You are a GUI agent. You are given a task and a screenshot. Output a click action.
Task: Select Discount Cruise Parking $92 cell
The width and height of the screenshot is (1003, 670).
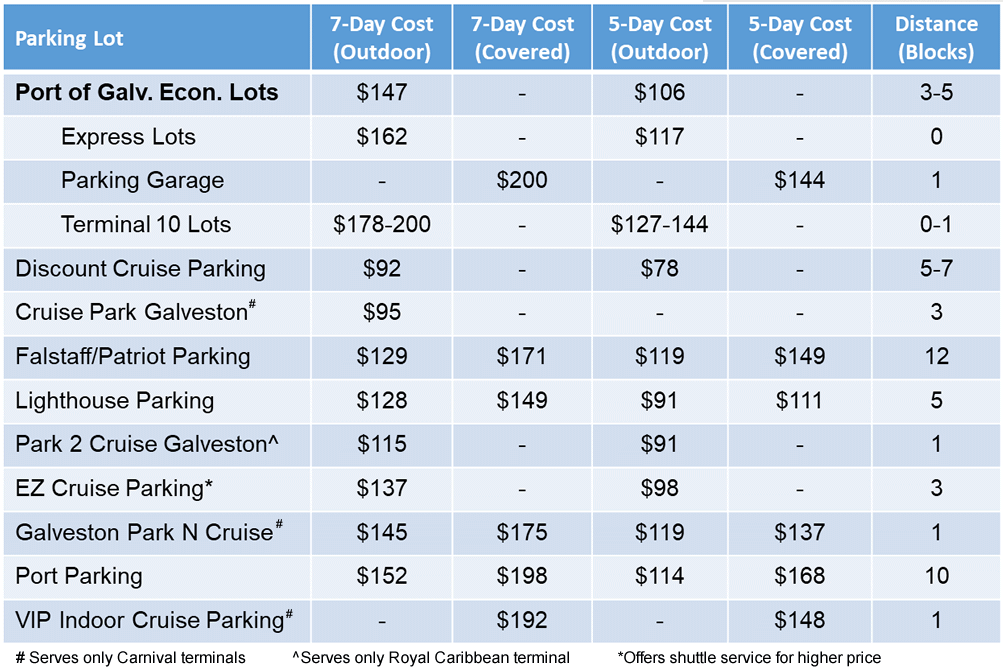382,269
